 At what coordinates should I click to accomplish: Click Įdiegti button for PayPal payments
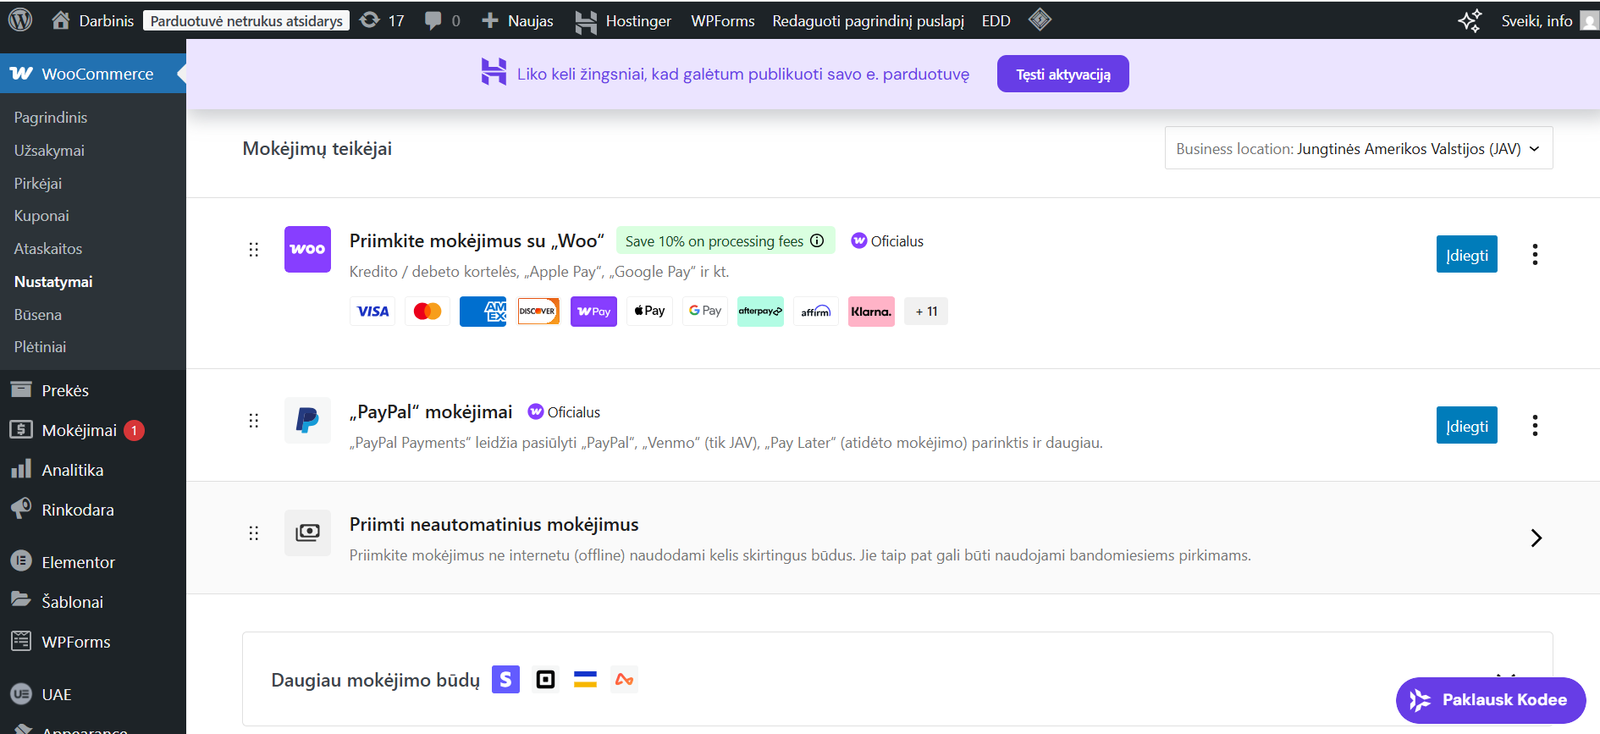[1466, 426]
